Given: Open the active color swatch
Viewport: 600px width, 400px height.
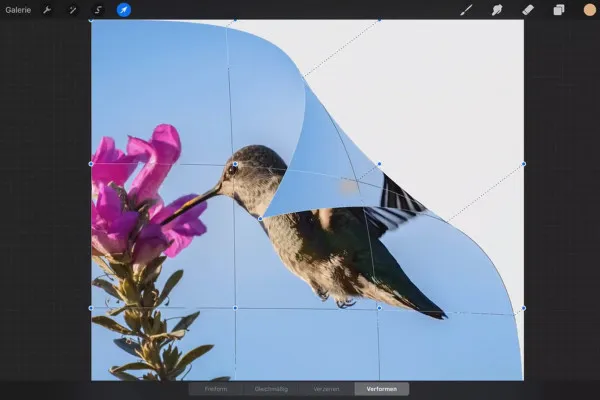Looking at the screenshot, I should [590, 10].
